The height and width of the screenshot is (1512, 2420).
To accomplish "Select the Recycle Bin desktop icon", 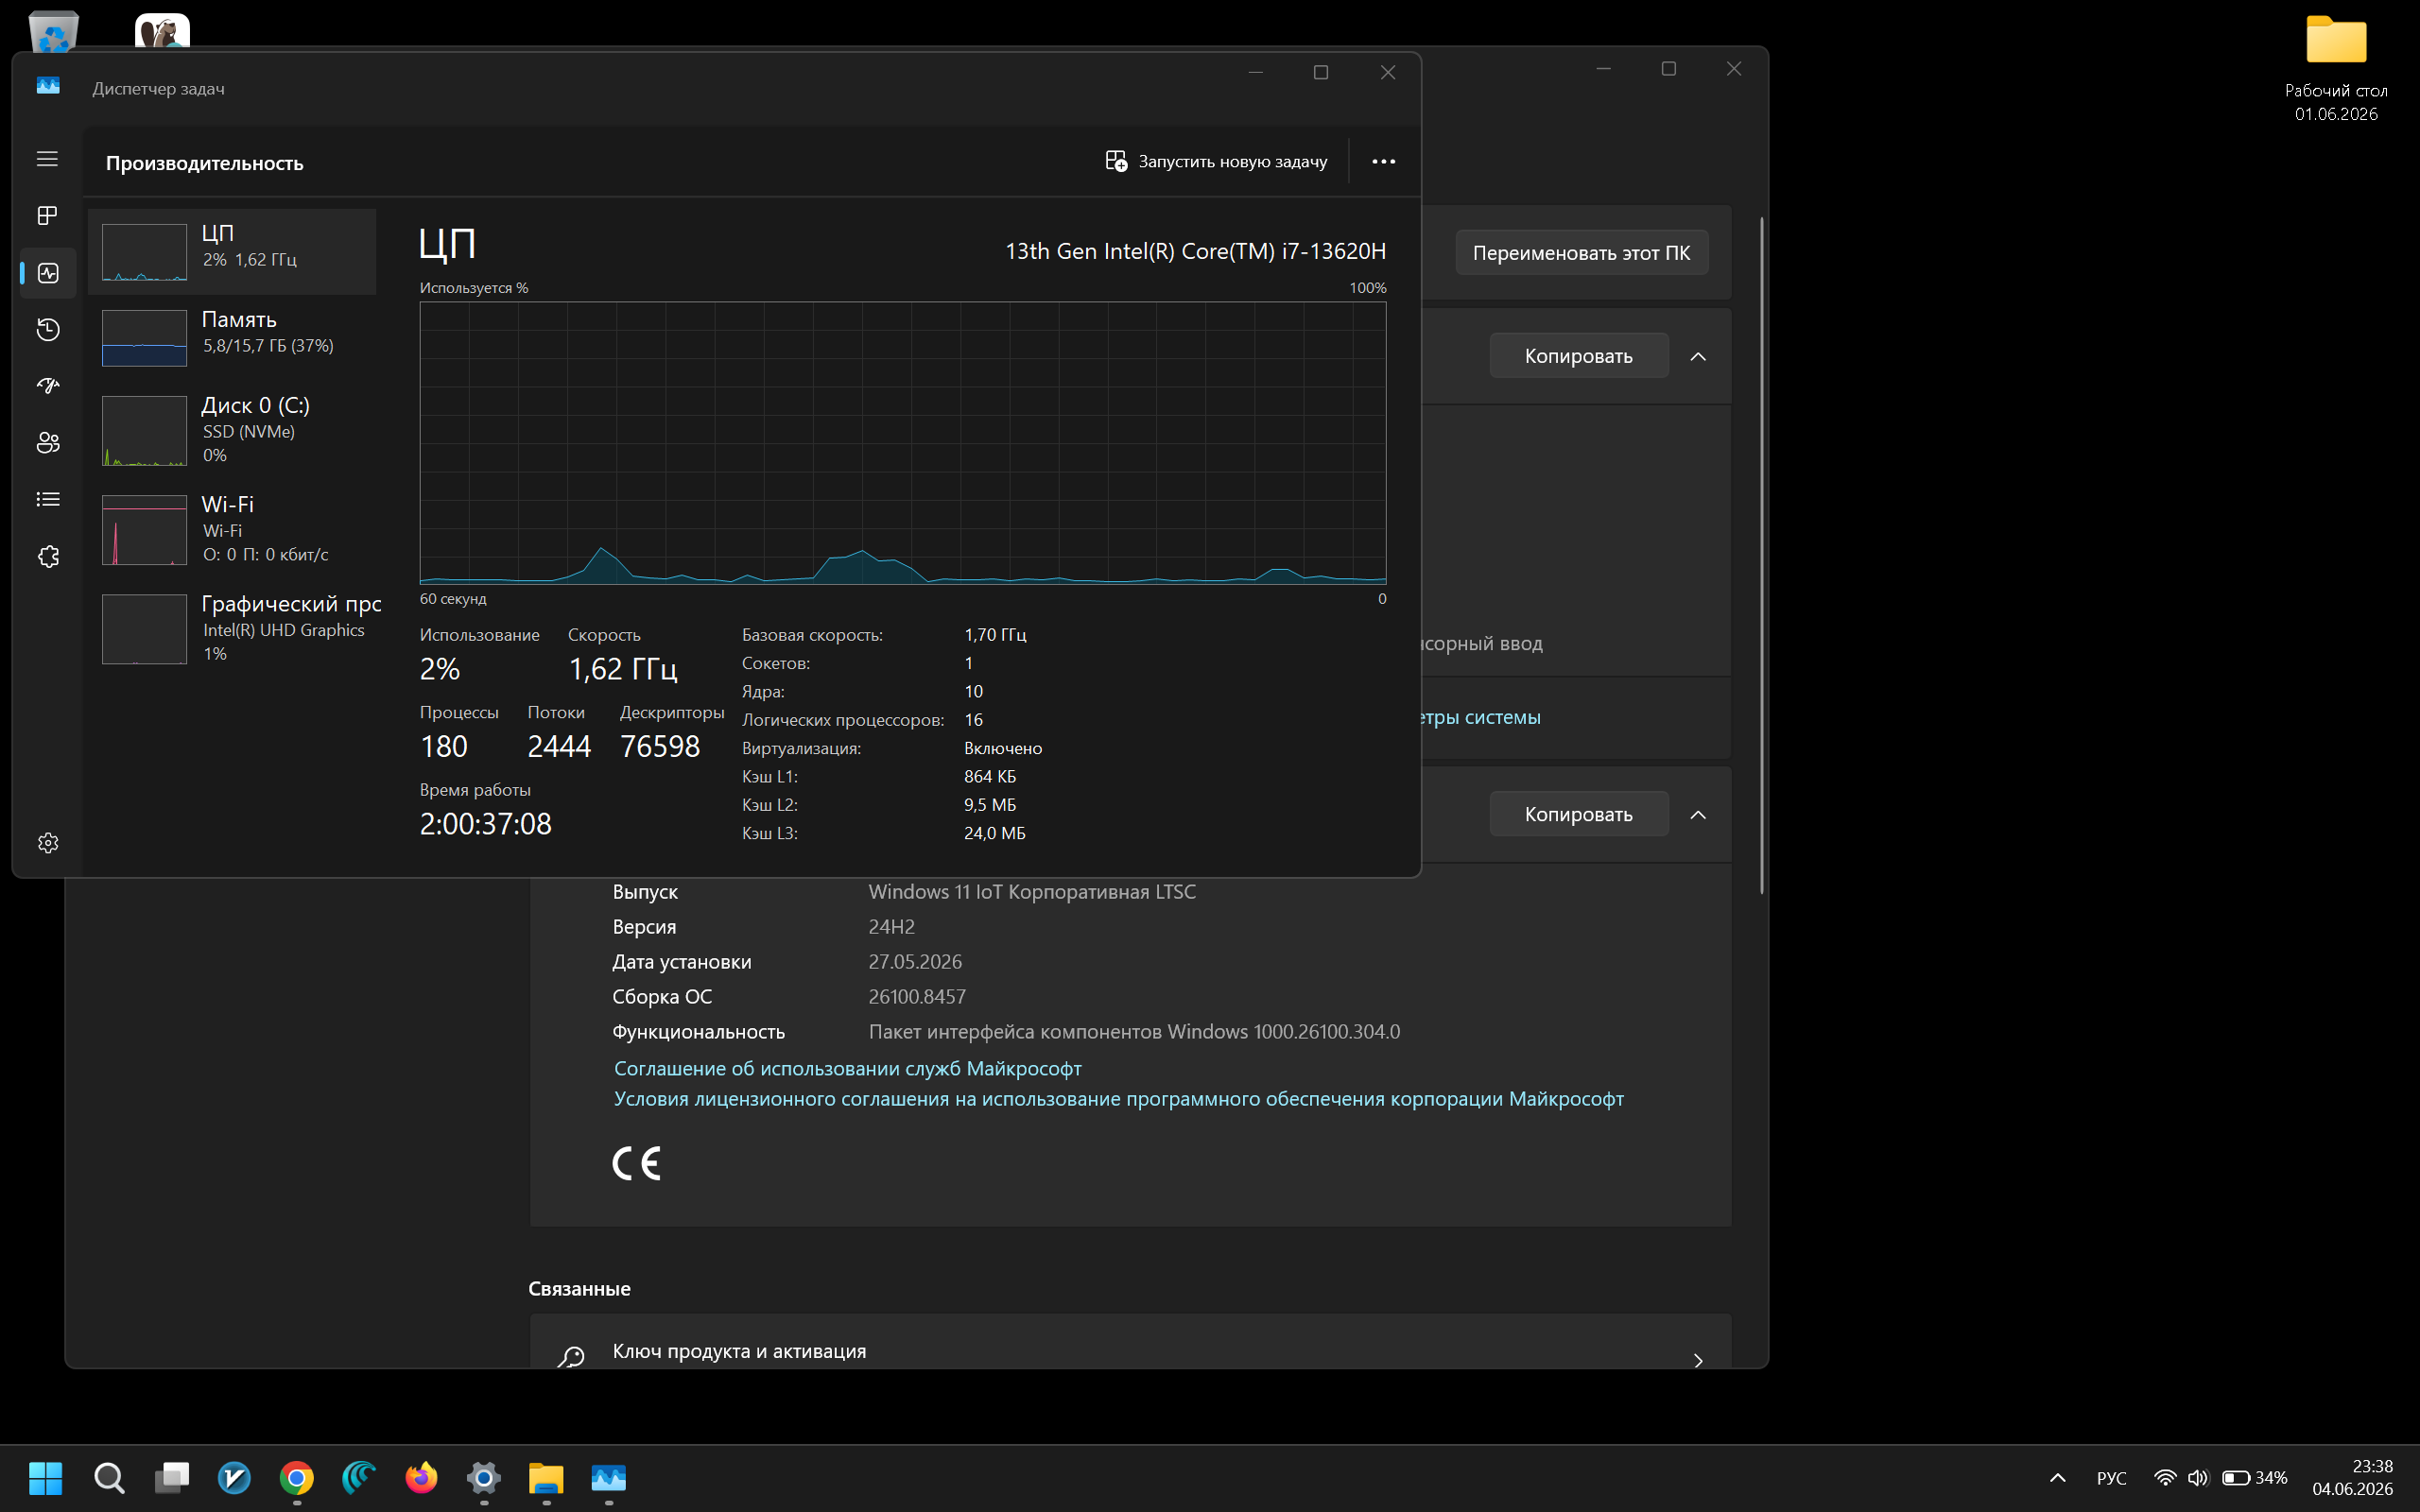I will click(54, 30).
